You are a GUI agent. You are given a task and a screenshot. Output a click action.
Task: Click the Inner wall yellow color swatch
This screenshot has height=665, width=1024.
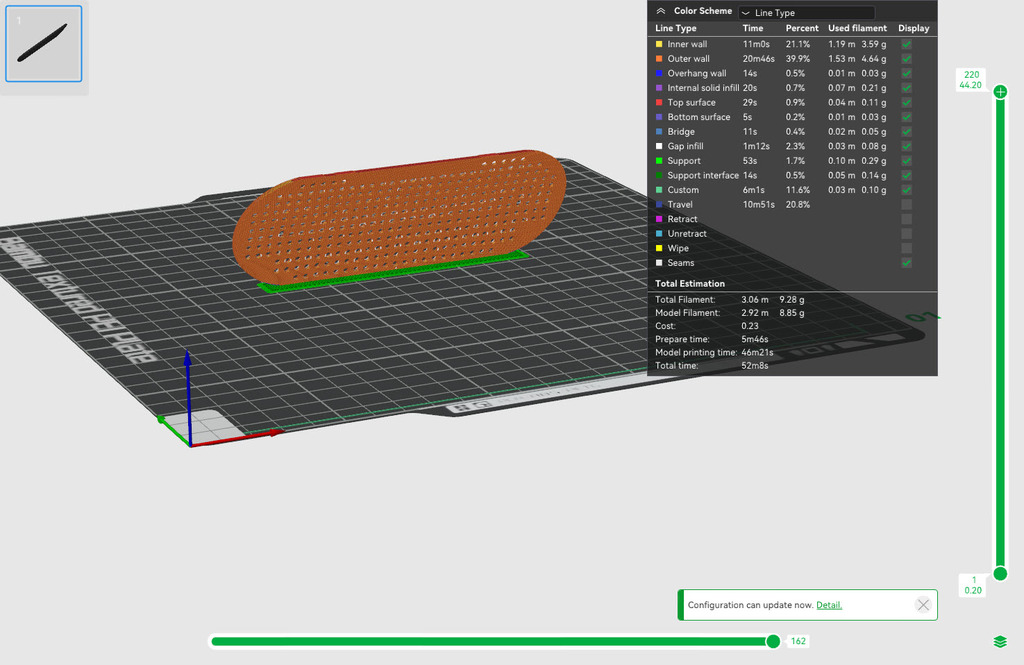659,44
